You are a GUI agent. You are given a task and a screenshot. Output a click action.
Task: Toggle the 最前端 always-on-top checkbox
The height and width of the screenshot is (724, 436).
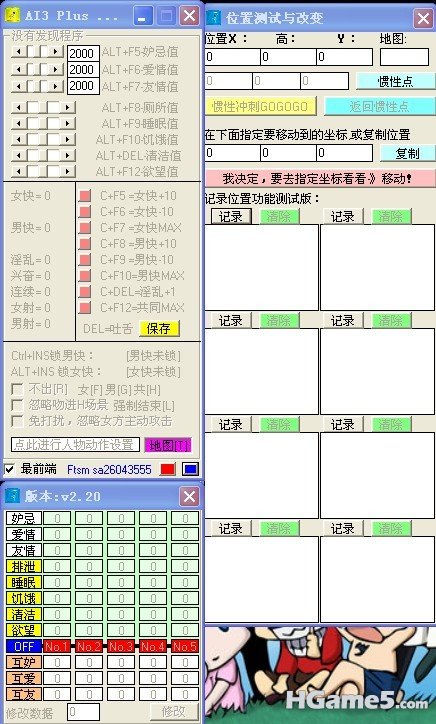pyautogui.click(x=10, y=470)
